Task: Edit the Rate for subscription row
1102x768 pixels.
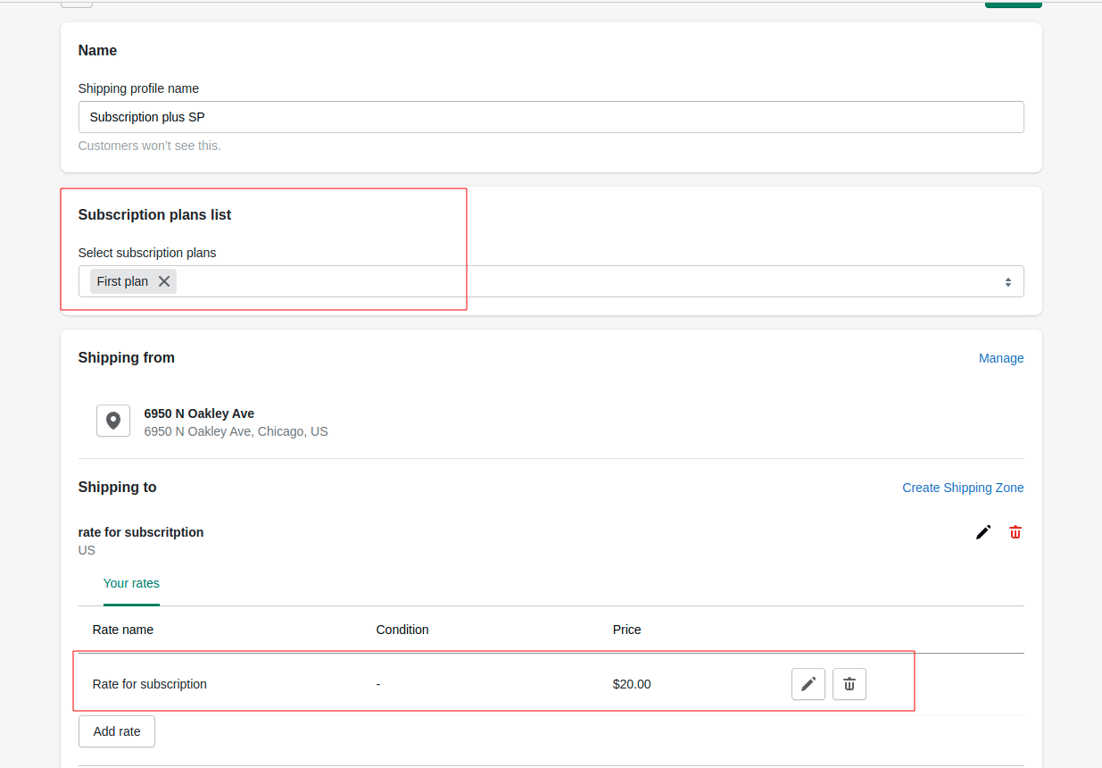Action: tap(808, 684)
